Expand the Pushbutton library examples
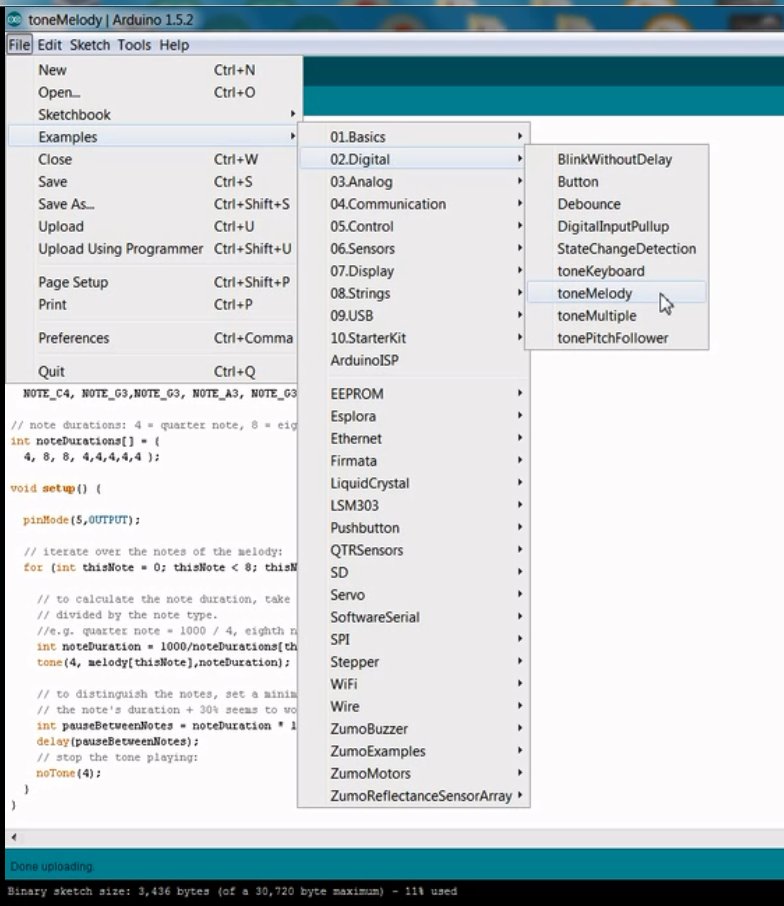Viewport: 784px width, 906px height. coord(414,528)
